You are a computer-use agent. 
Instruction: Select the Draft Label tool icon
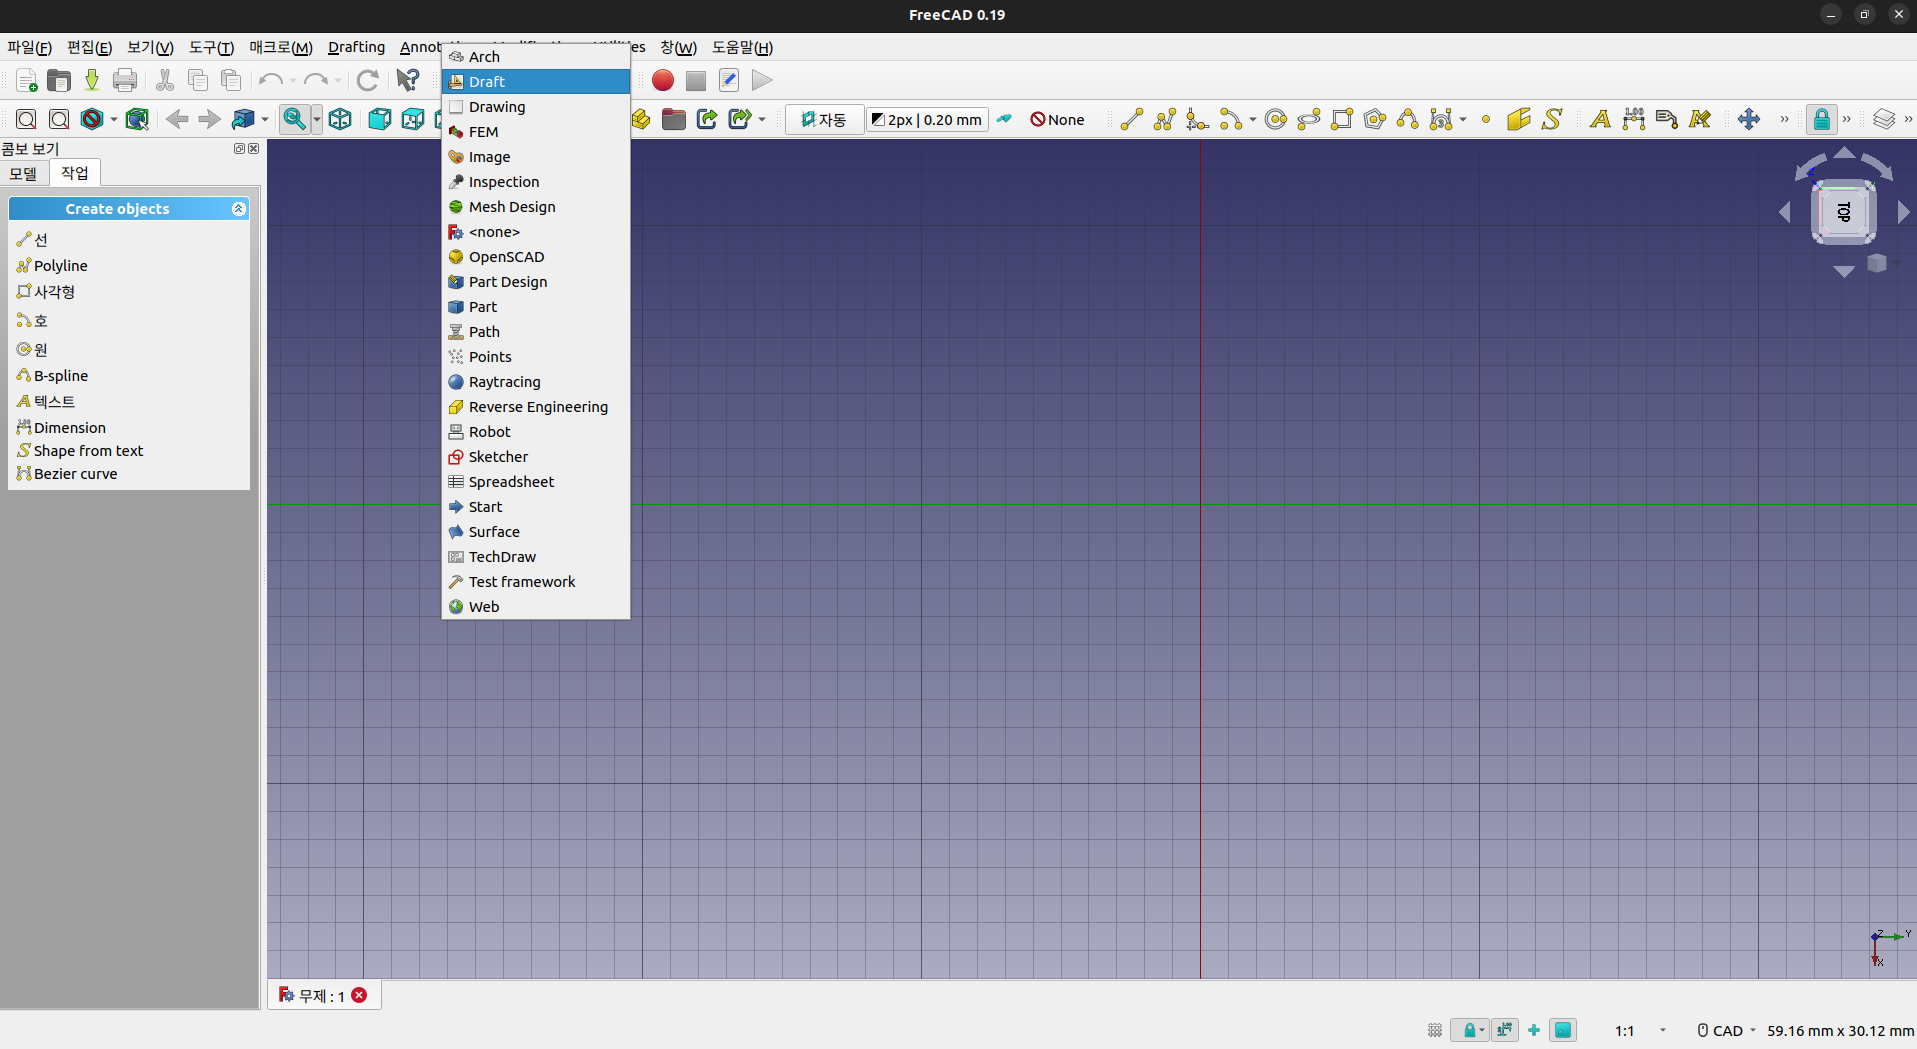(1667, 120)
